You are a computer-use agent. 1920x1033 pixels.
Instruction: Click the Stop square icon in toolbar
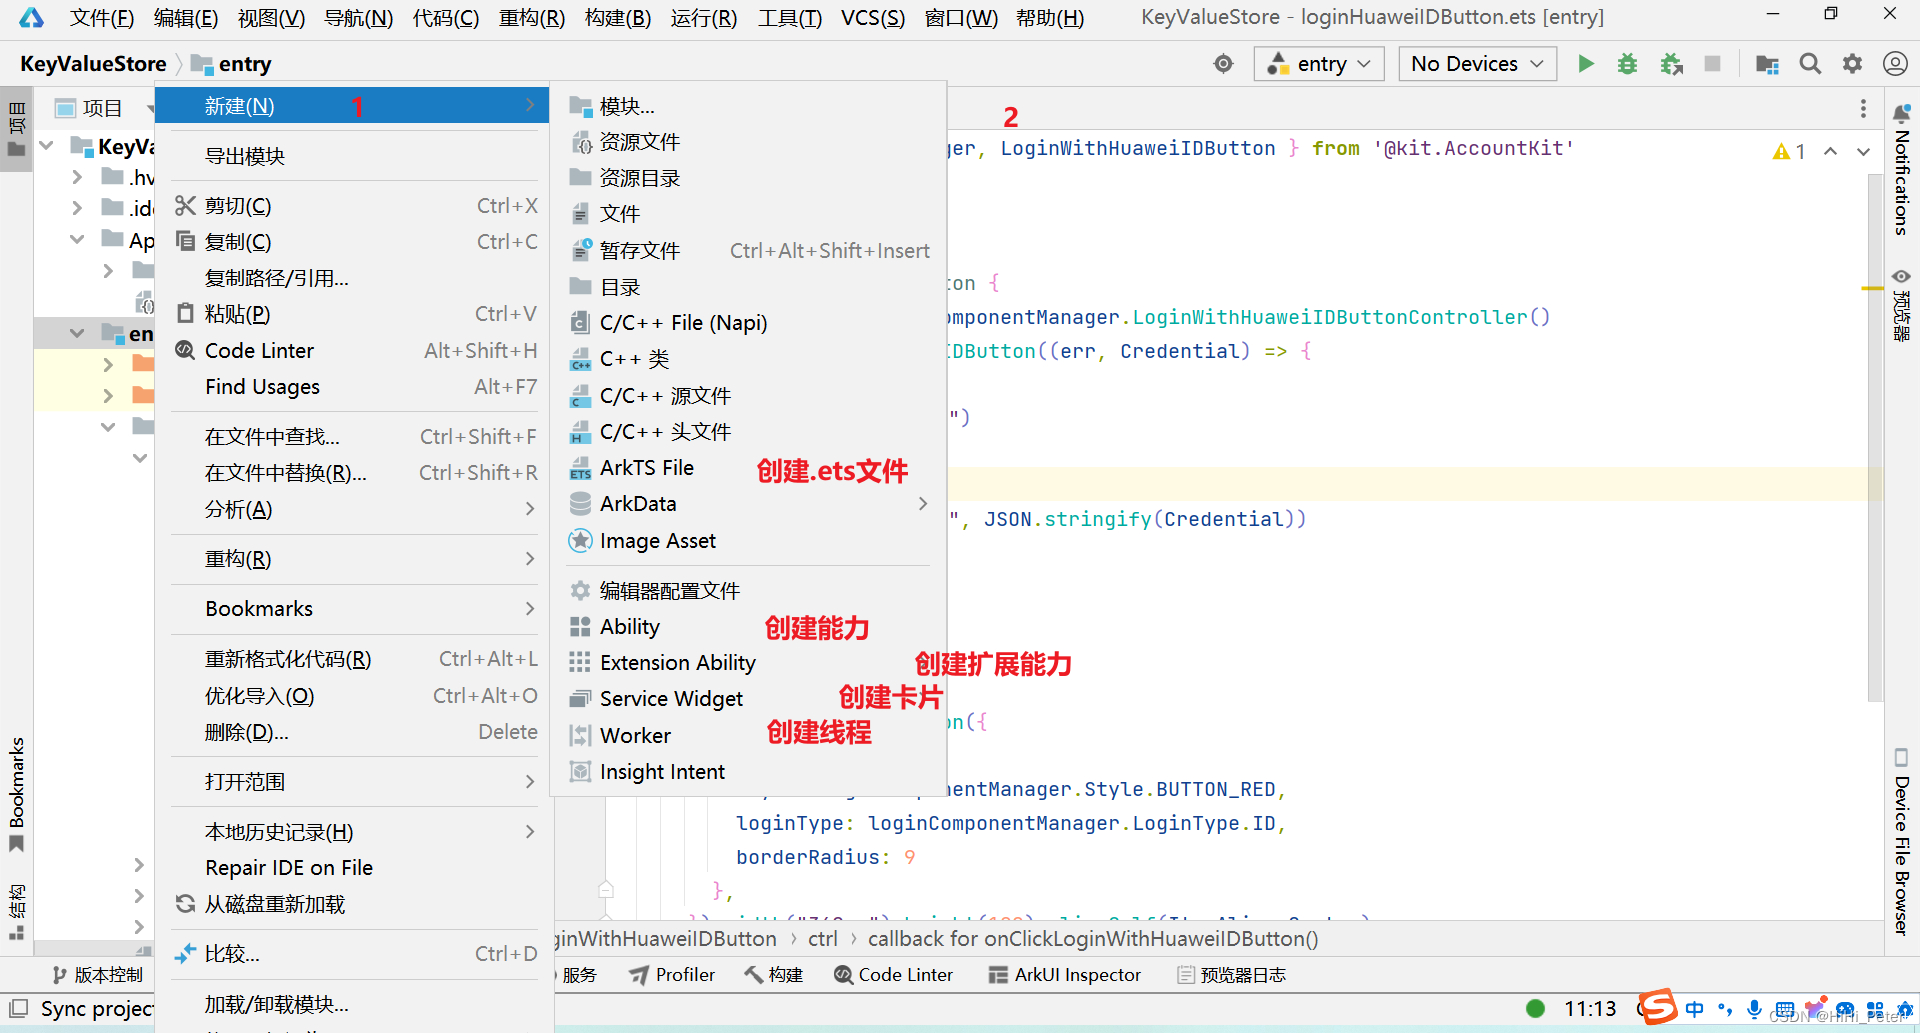point(1712,64)
